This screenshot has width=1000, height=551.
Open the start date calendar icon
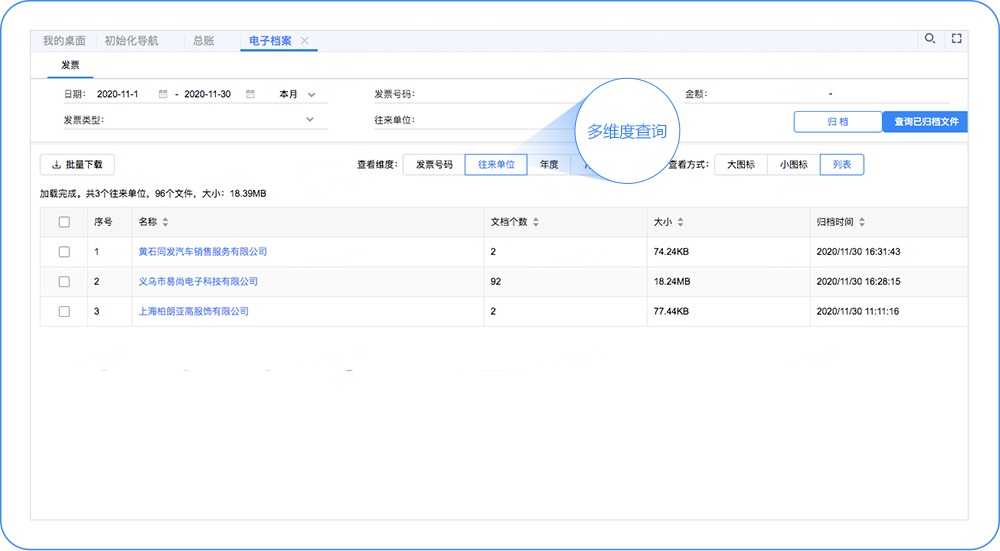coord(163,94)
